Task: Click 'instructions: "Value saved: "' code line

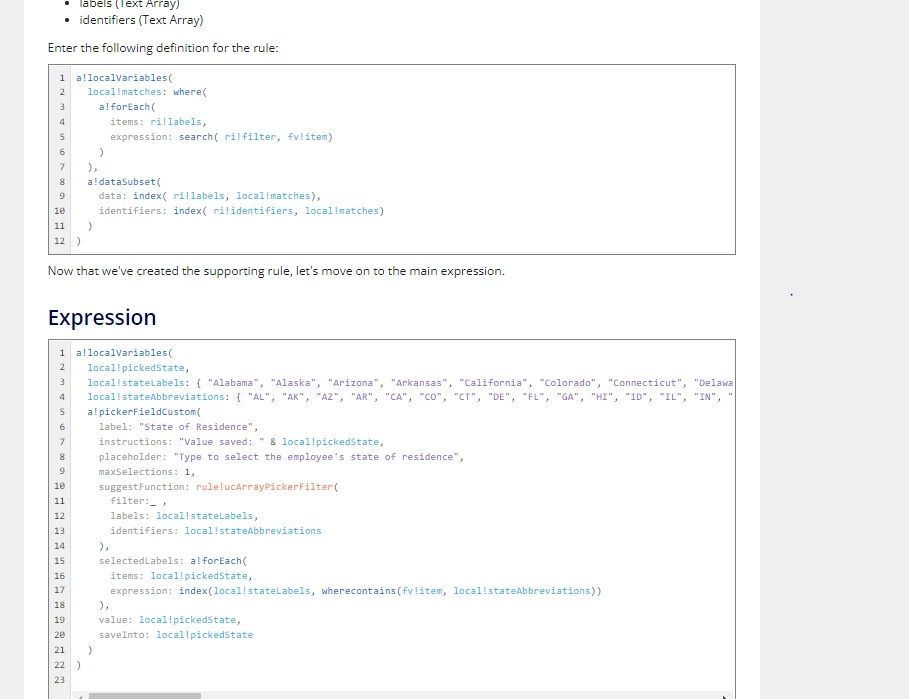Action: [x=241, y=442]
